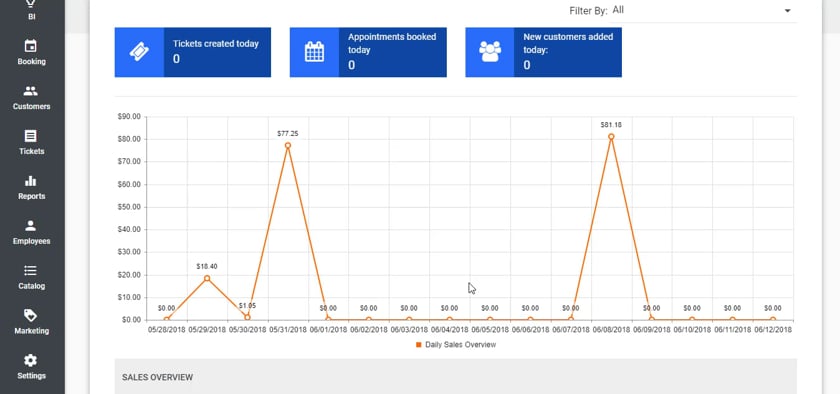Select the $77.25 data point on 05/31/2018
840x394 pixels.
(x=288, y=145)
